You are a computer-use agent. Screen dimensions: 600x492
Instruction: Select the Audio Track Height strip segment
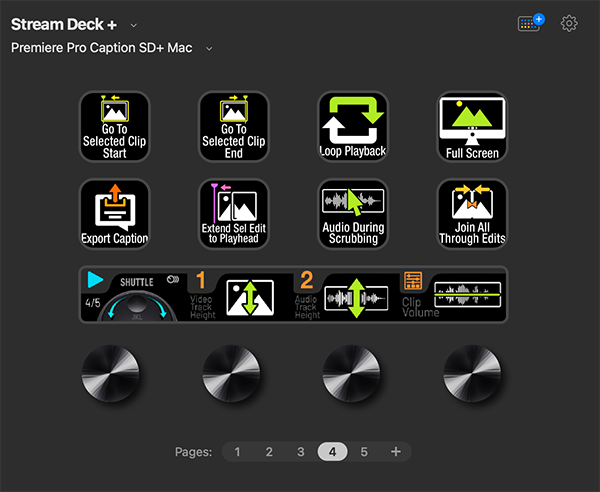(x=346, y=295)
